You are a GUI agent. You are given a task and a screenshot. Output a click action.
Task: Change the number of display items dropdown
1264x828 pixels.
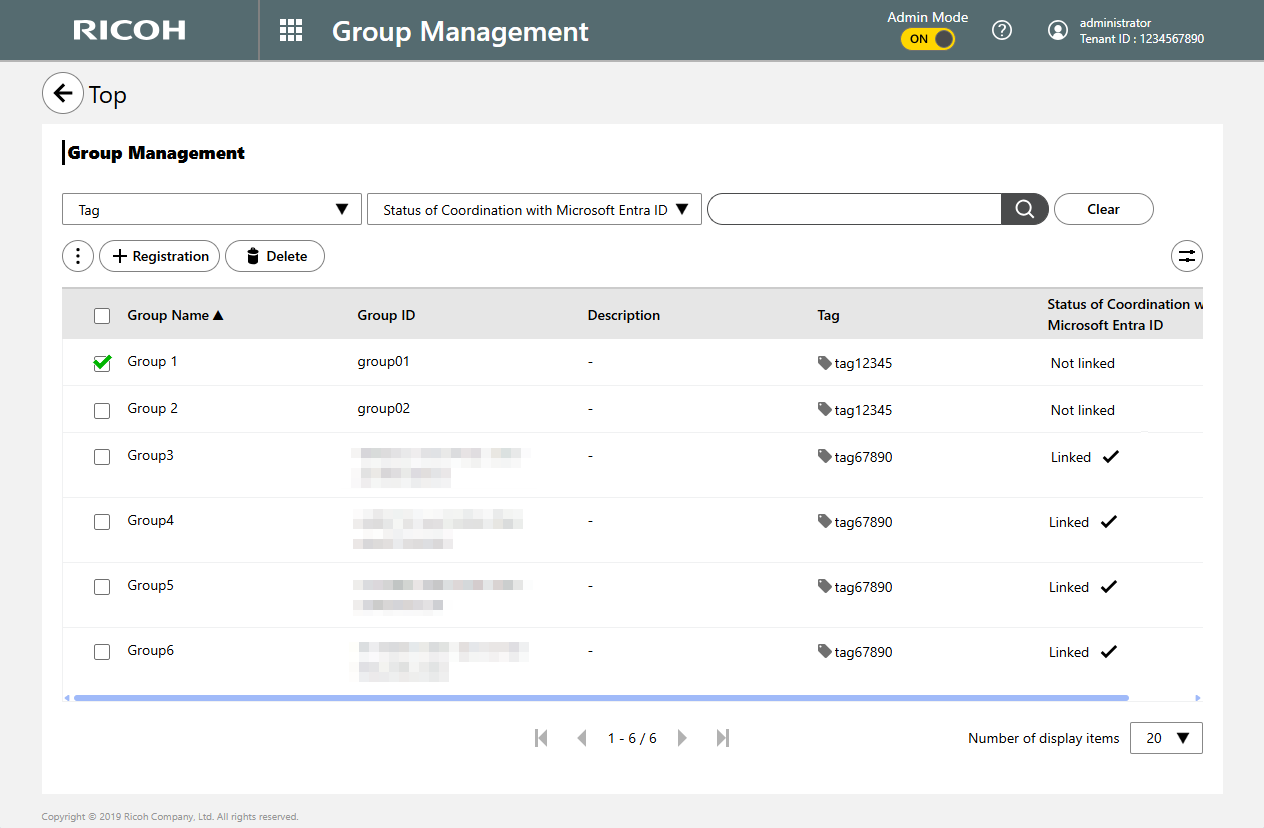pyautogui.click(x=1166, y=738)
